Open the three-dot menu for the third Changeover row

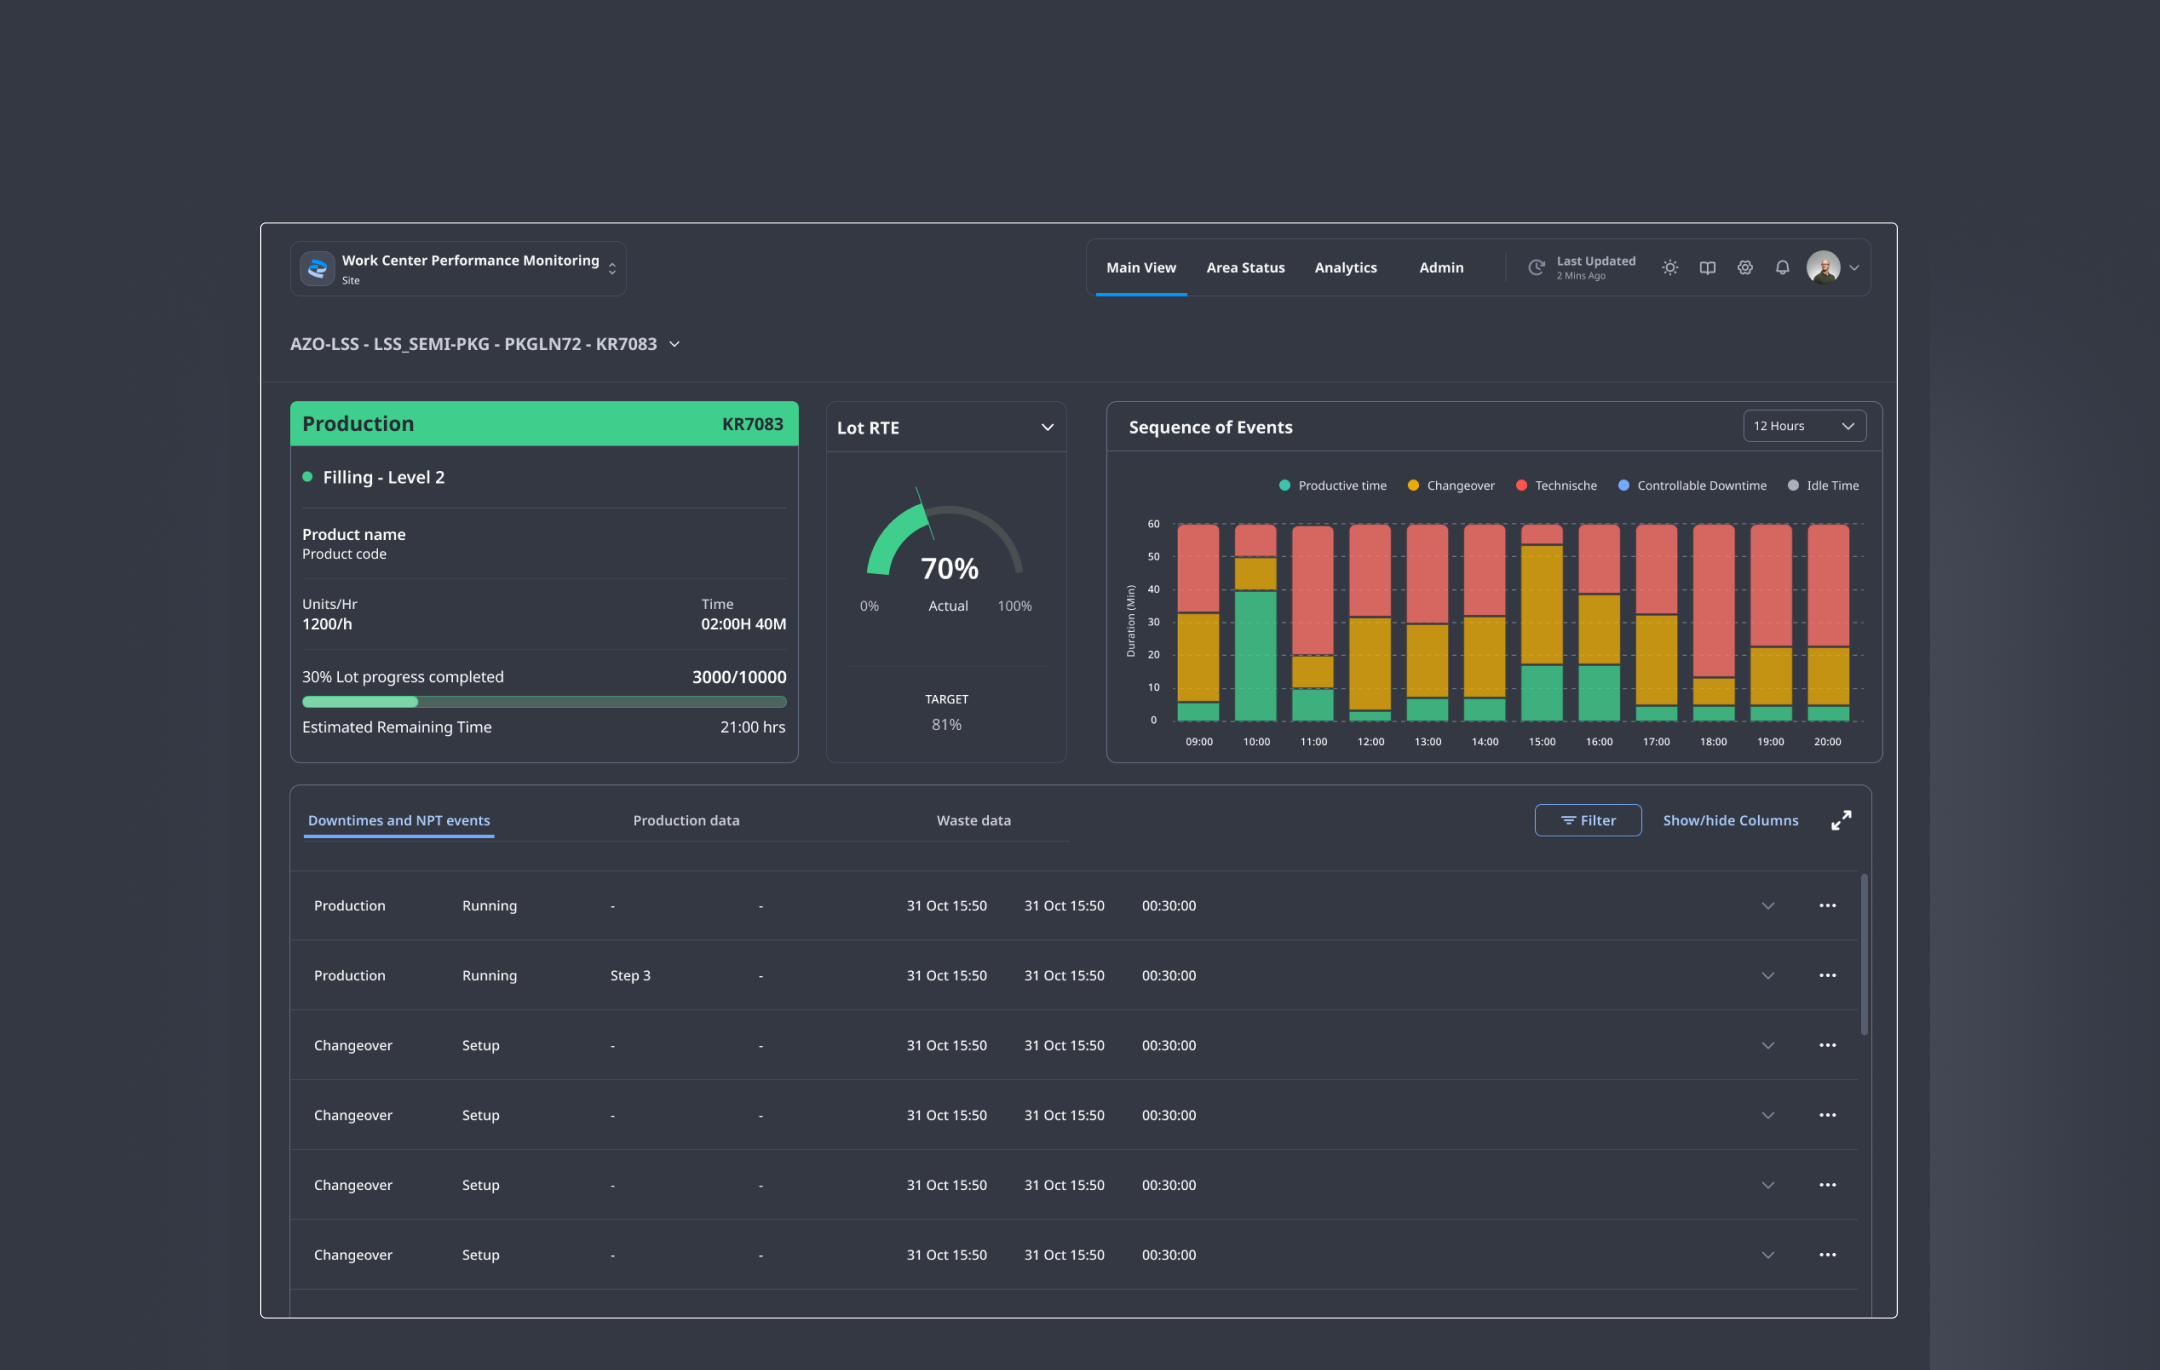click(x=1828, y=1186)
